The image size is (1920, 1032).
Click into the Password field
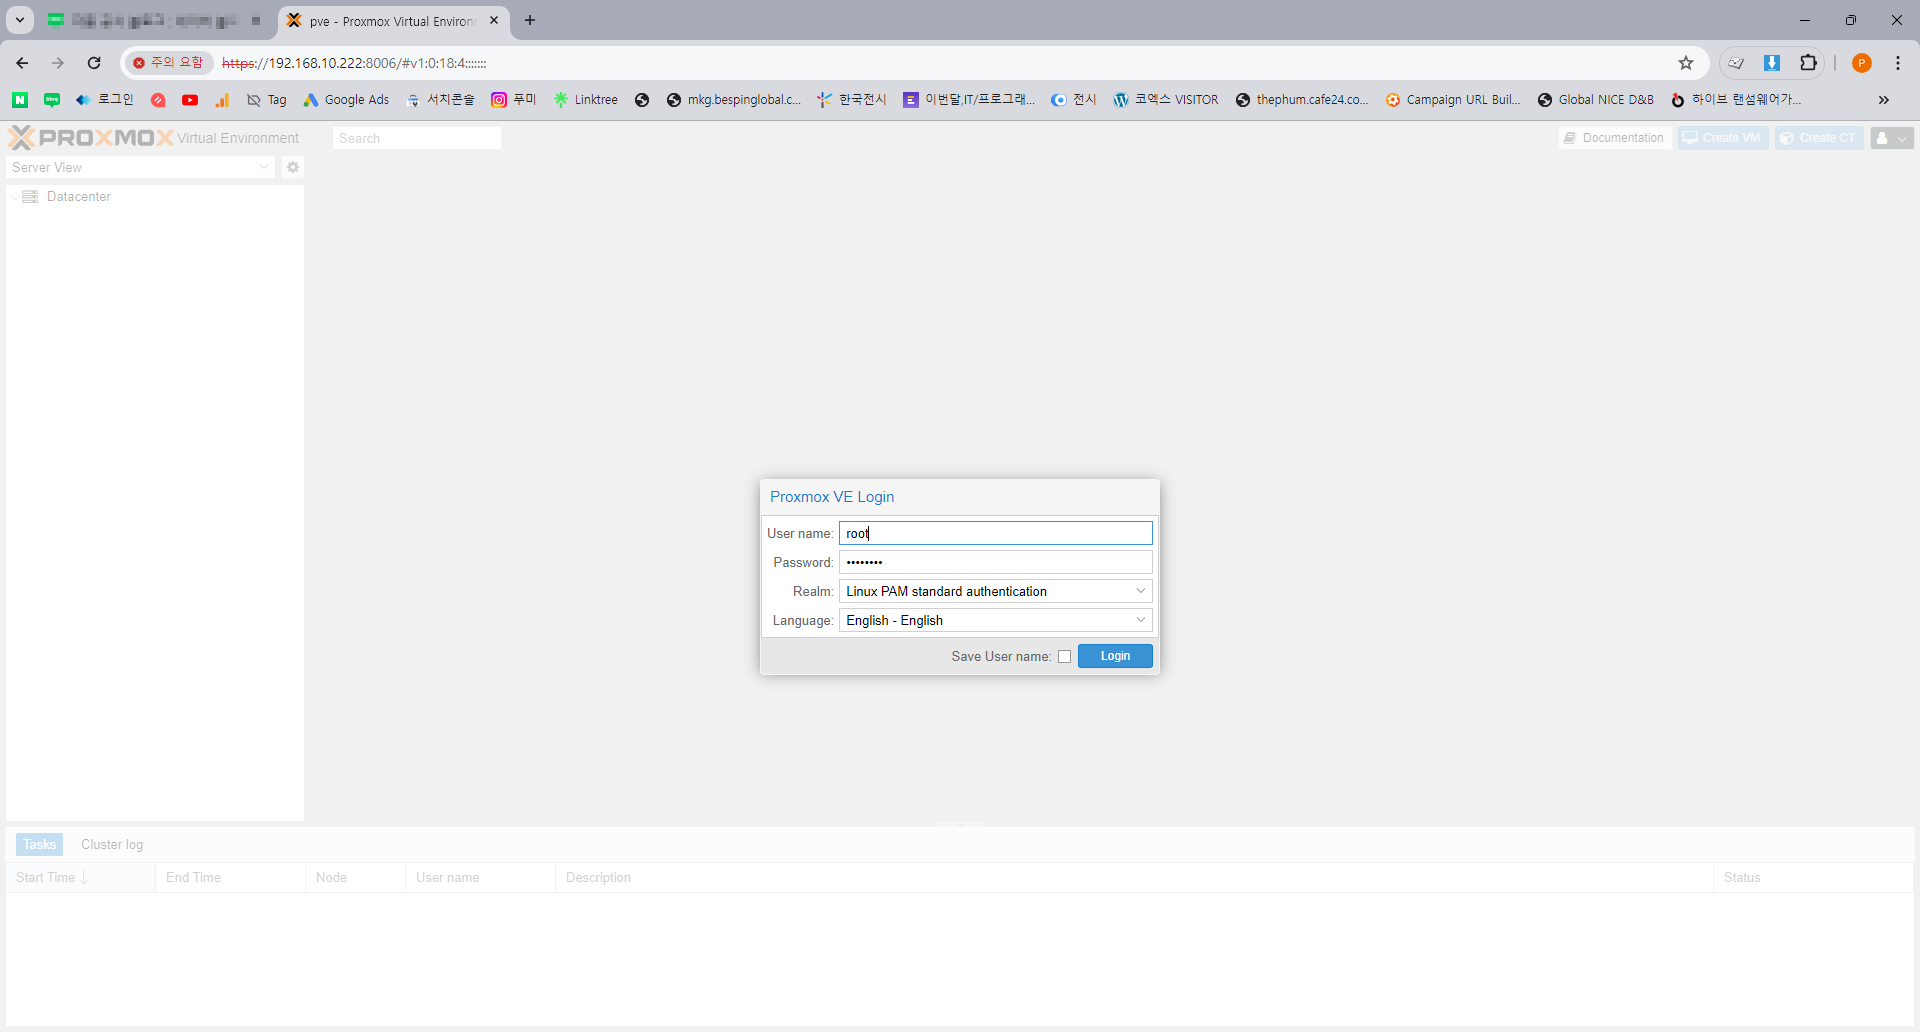(x=996, y=562)
